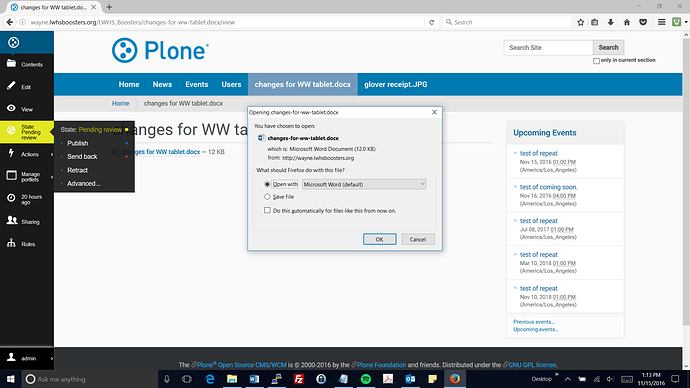Open test of coming soon event
Screen dimensions: 690x388
[x=549, y=187]
